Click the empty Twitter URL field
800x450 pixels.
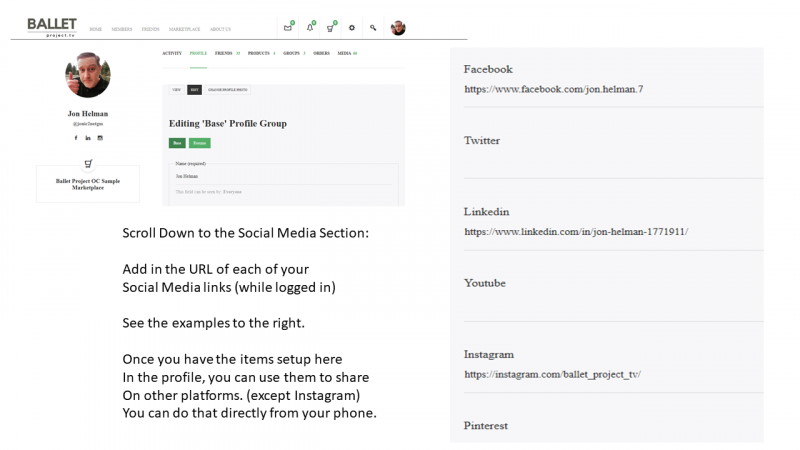pyautogui.click(x=613, y=163)
